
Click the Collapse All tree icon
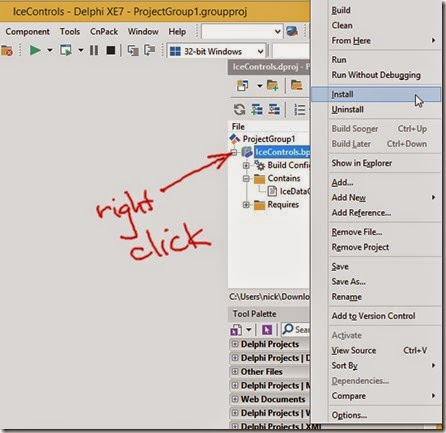pyautogui.click(x=274, y=109)
